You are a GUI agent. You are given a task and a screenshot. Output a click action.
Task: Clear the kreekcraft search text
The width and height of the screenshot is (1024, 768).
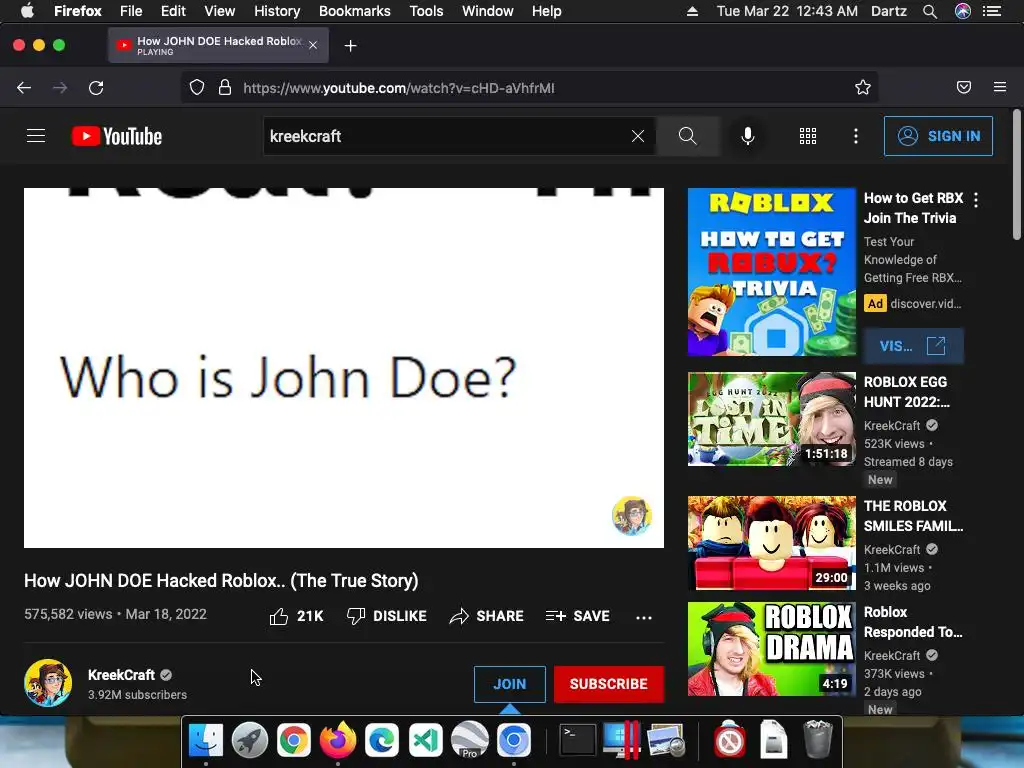click(638, 136)
